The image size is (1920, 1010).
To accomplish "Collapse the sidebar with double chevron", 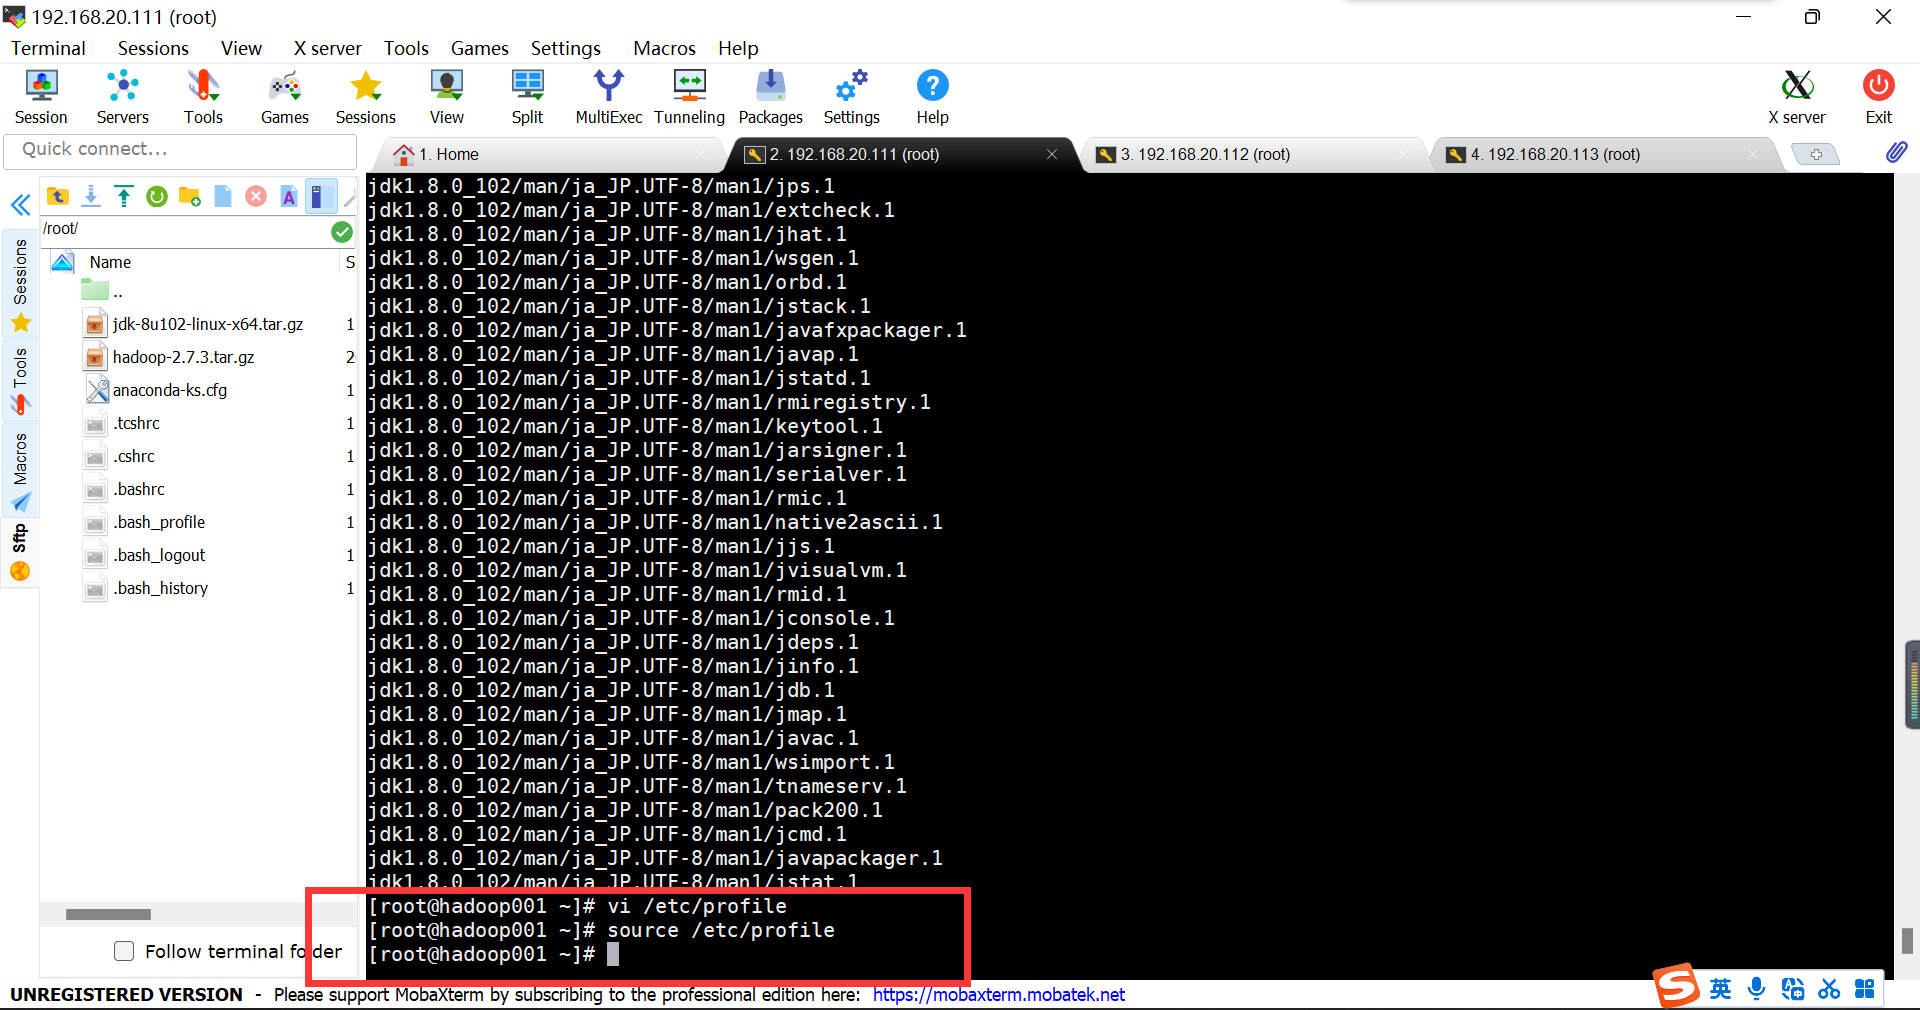I will [20, 206].
